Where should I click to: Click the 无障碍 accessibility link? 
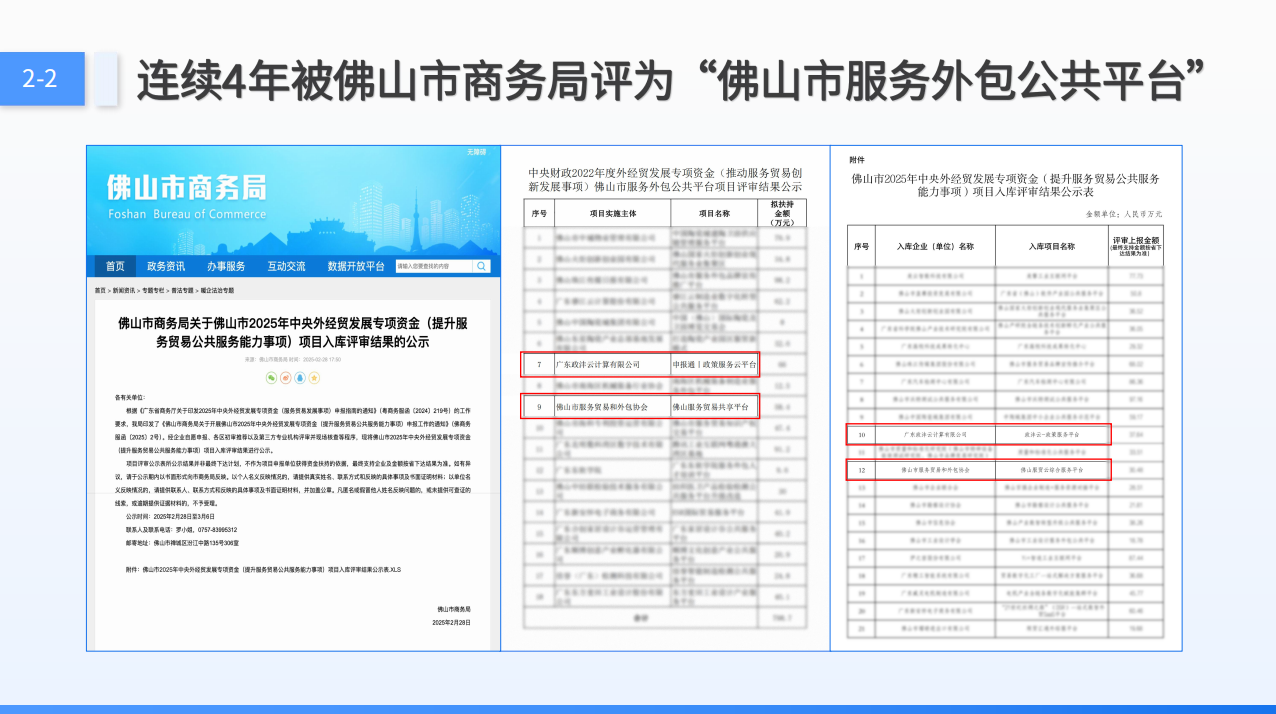476,151
